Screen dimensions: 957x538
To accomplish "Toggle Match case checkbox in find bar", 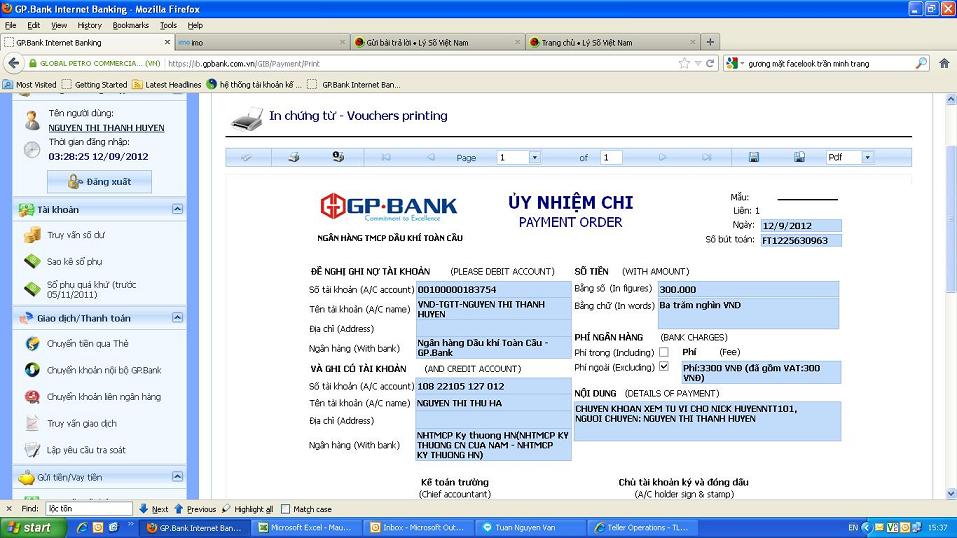I will pos(286,509).
